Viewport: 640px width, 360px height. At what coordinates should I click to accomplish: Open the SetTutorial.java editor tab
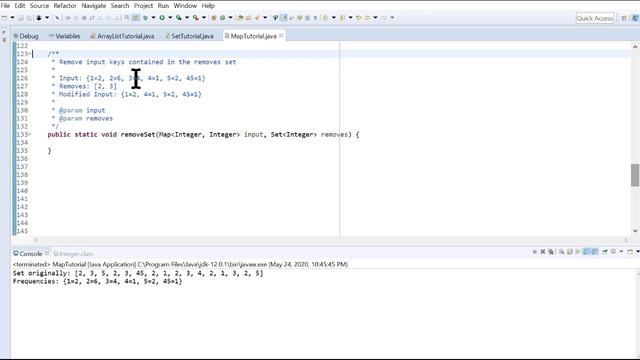[x=189, y=36]
